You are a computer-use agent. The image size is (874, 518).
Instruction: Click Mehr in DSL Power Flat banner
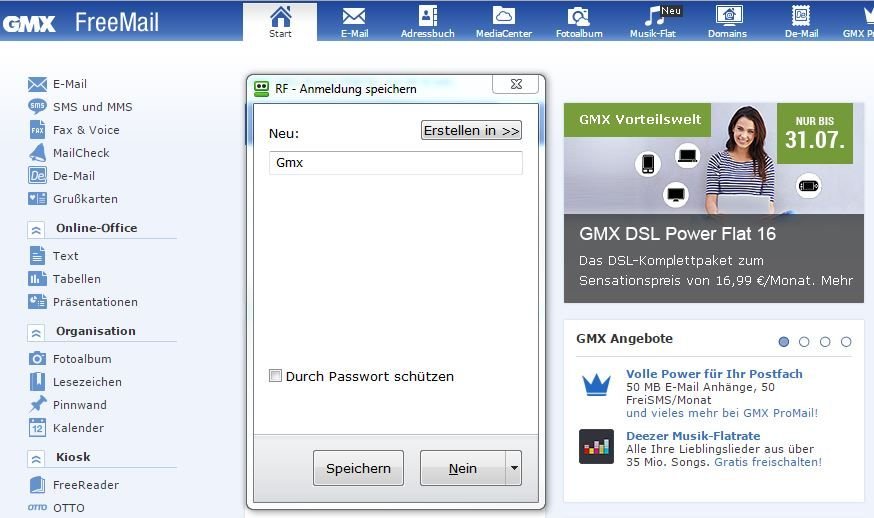[x=837, y=280]
